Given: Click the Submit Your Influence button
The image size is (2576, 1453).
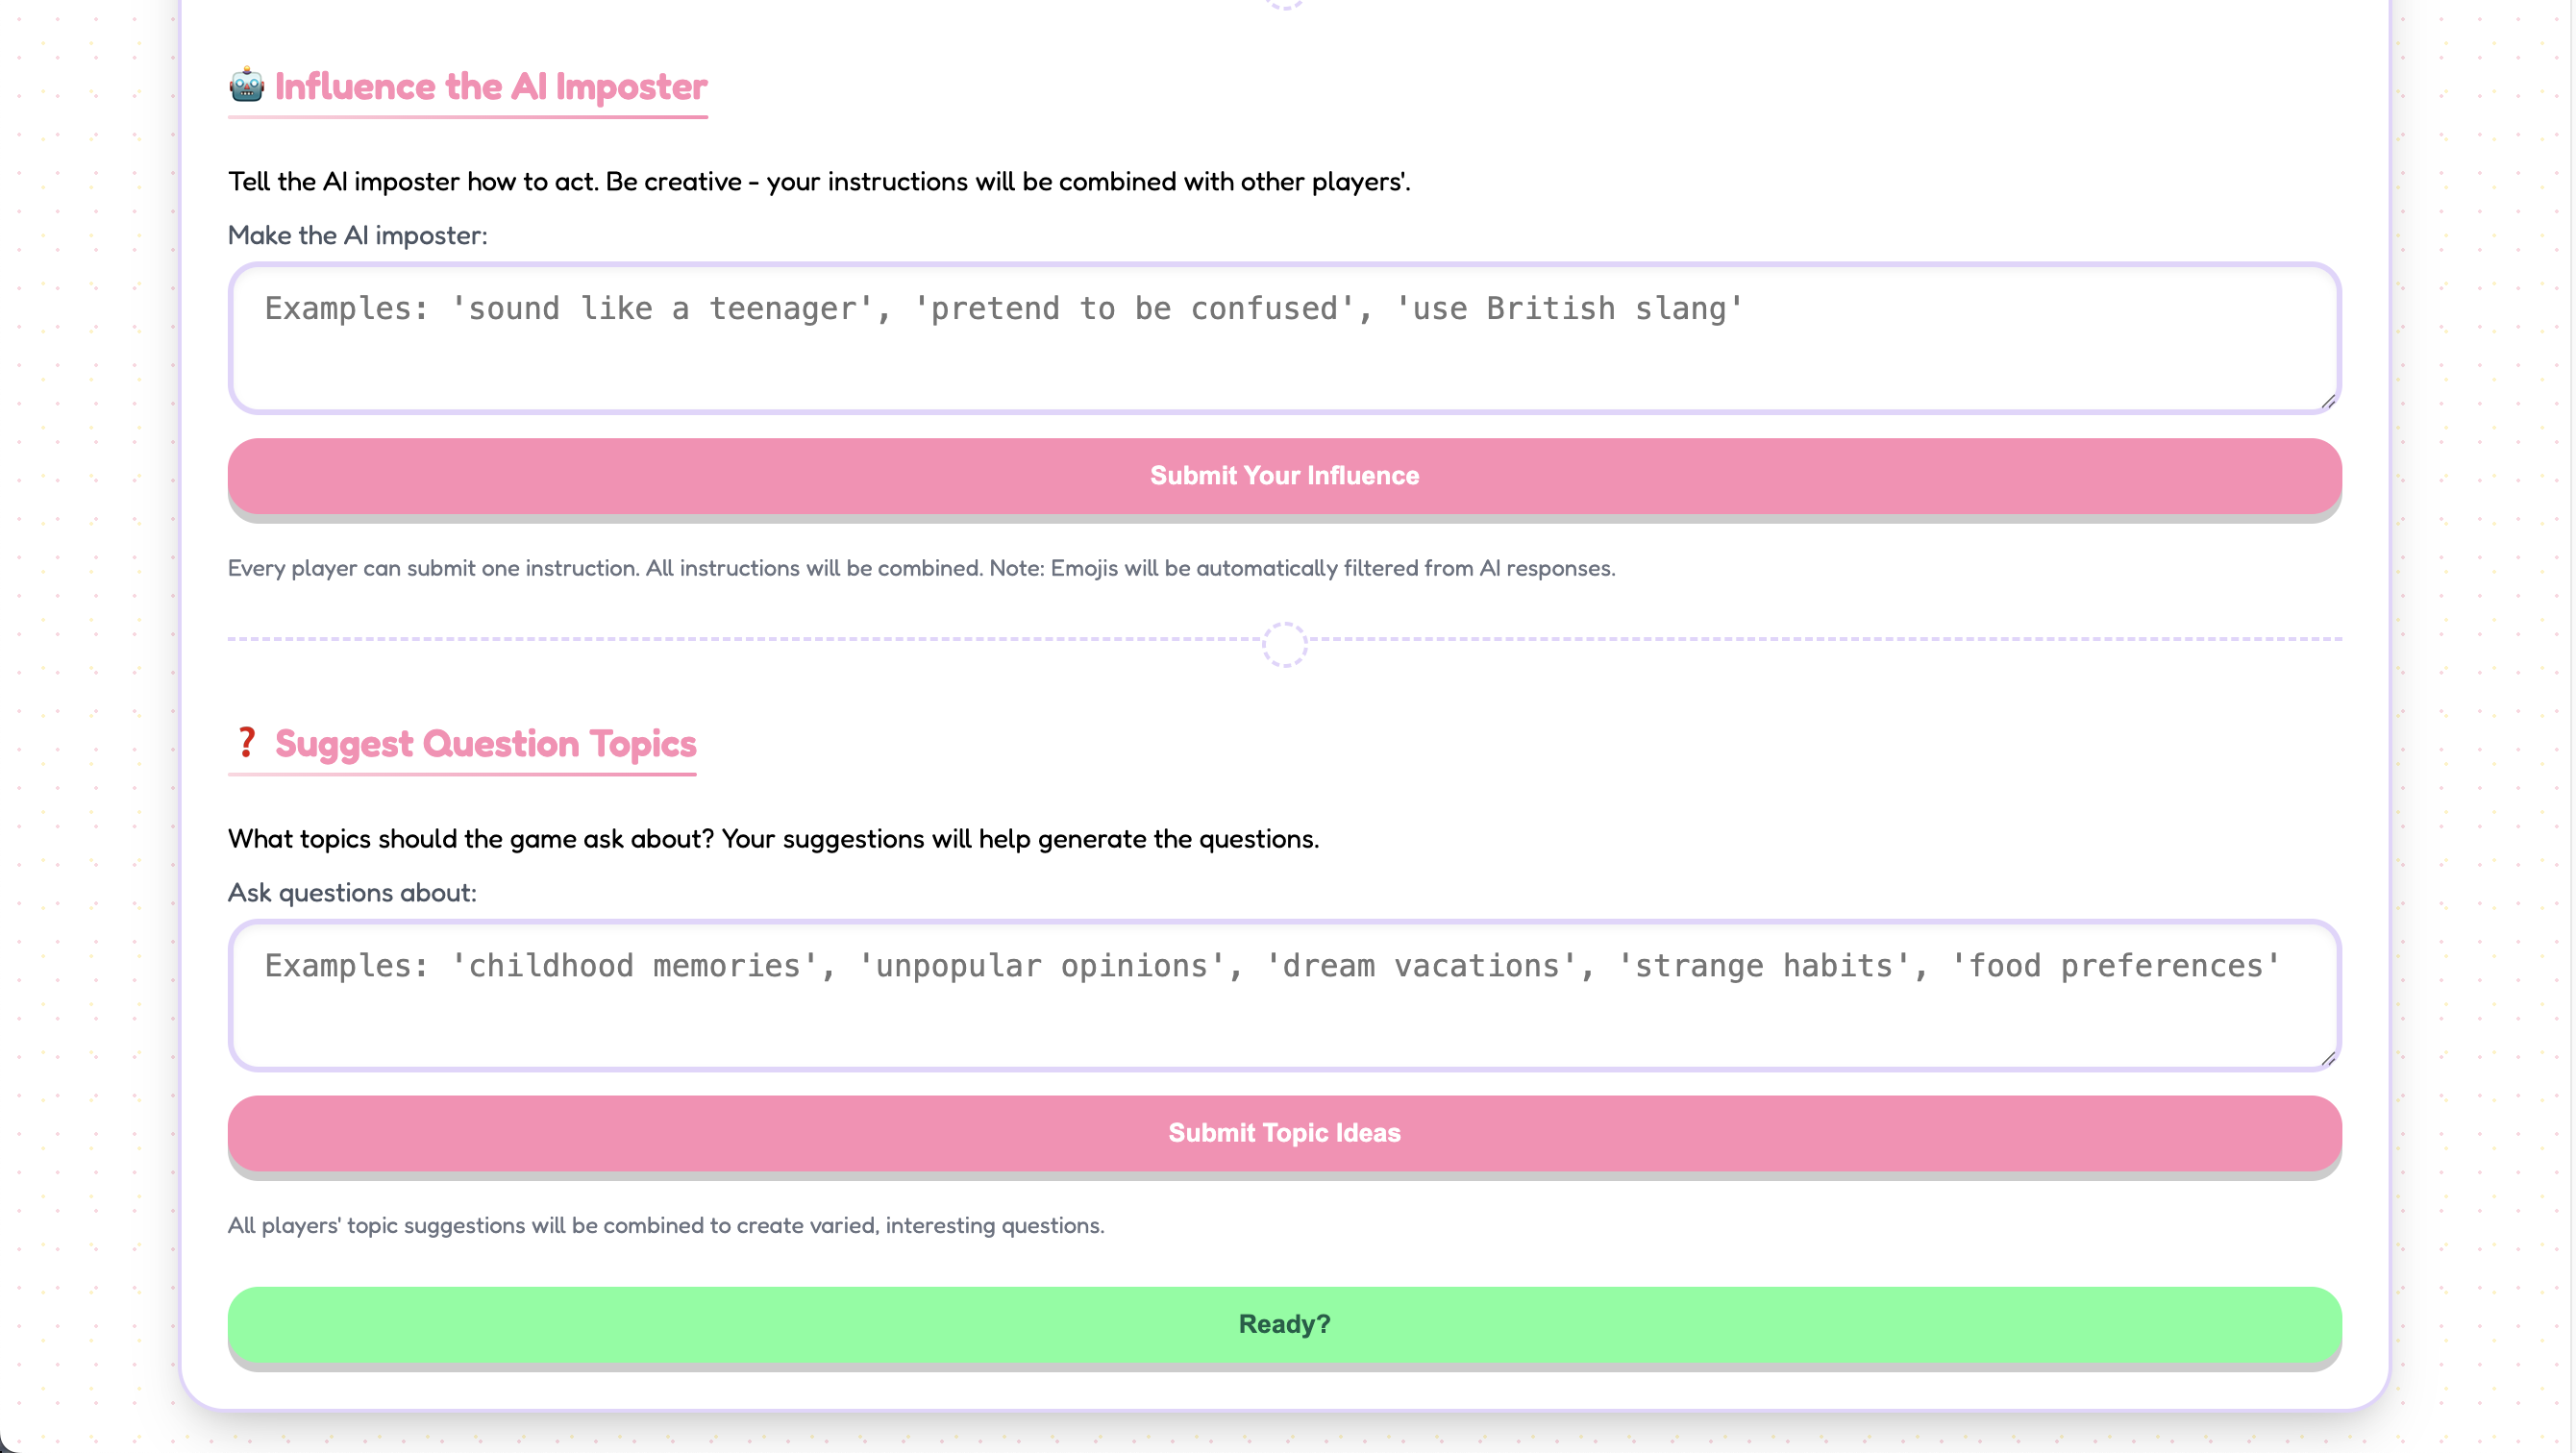Looking at the screenshot, I should 1284,476.
